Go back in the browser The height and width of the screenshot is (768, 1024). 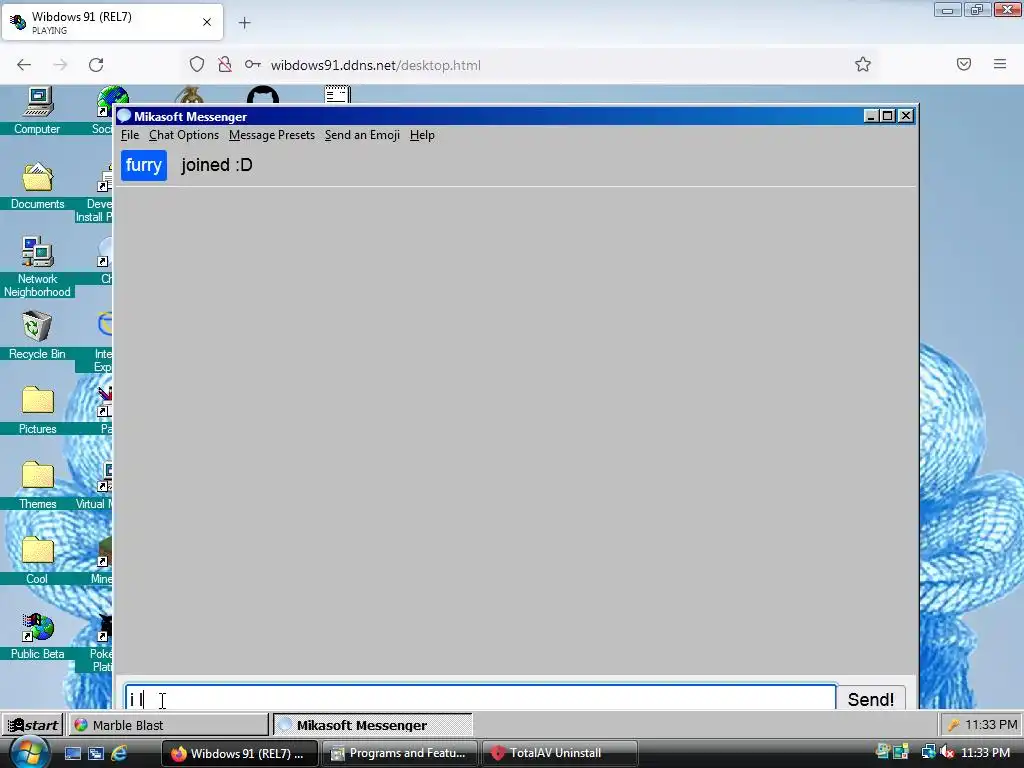[24, 65]
